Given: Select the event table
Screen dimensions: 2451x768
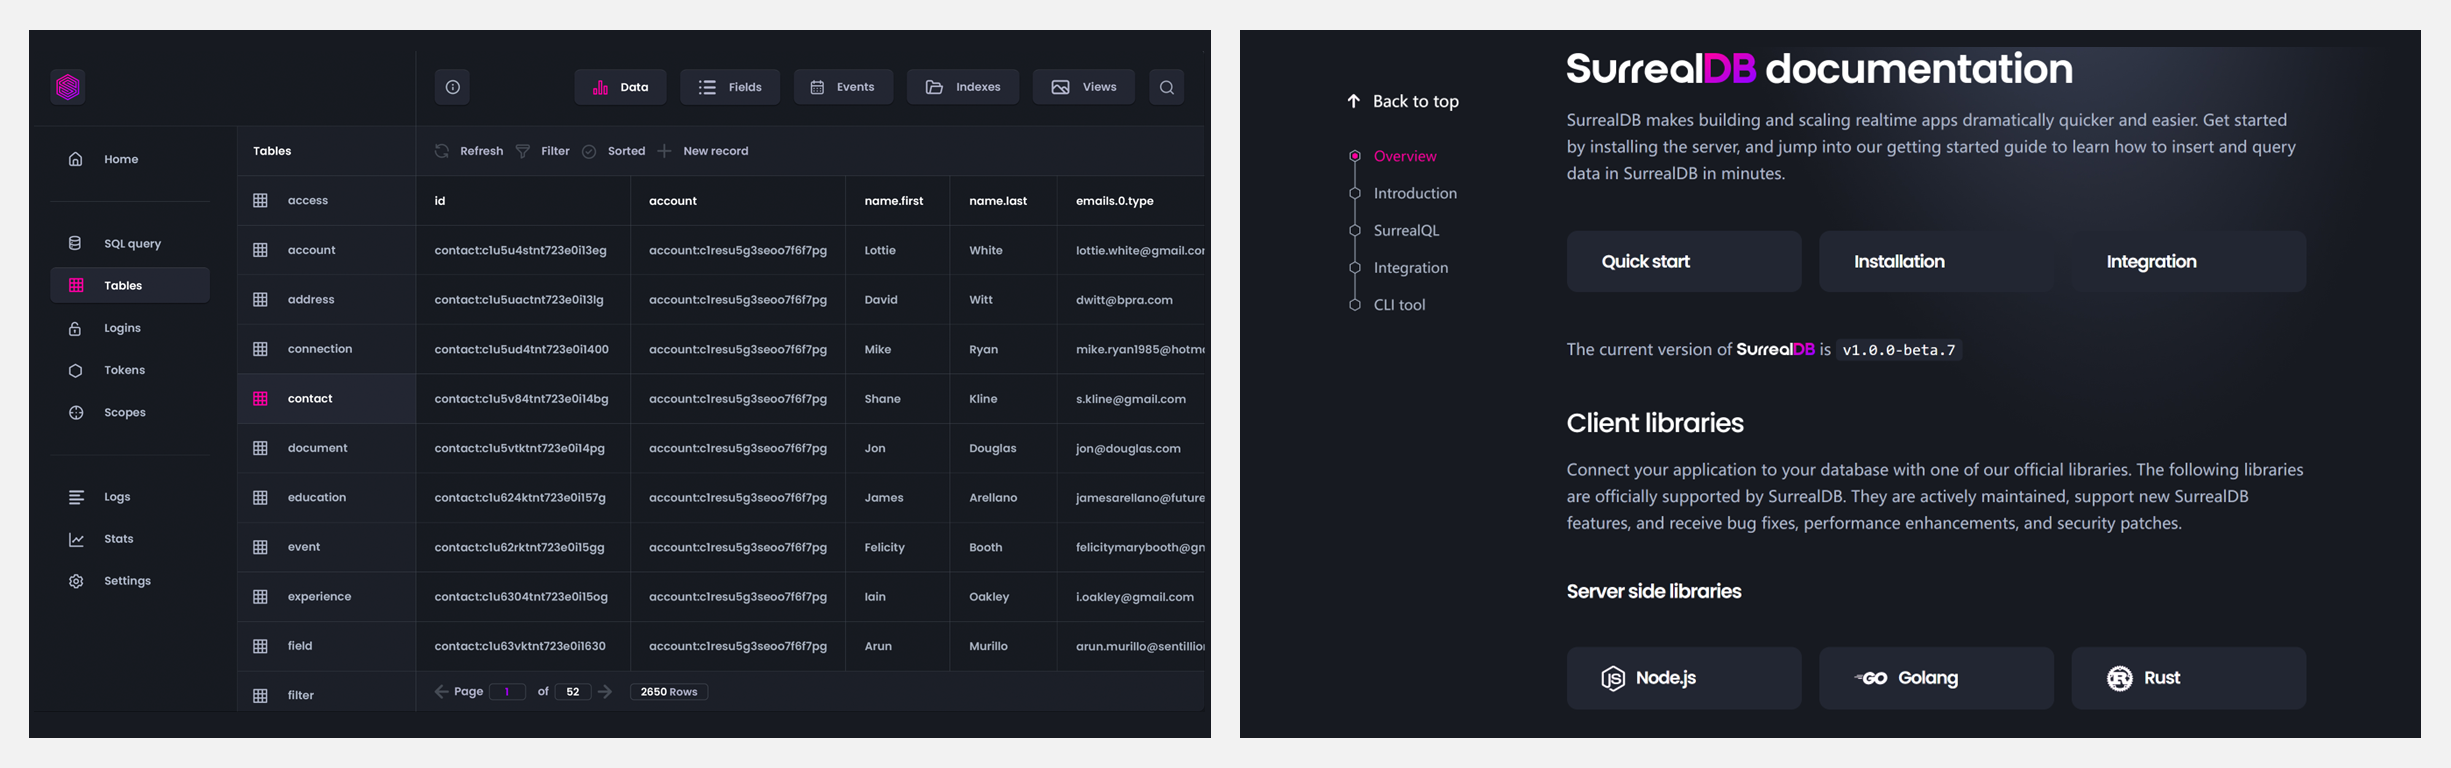Looking at the screenshot, I should 327,547.
